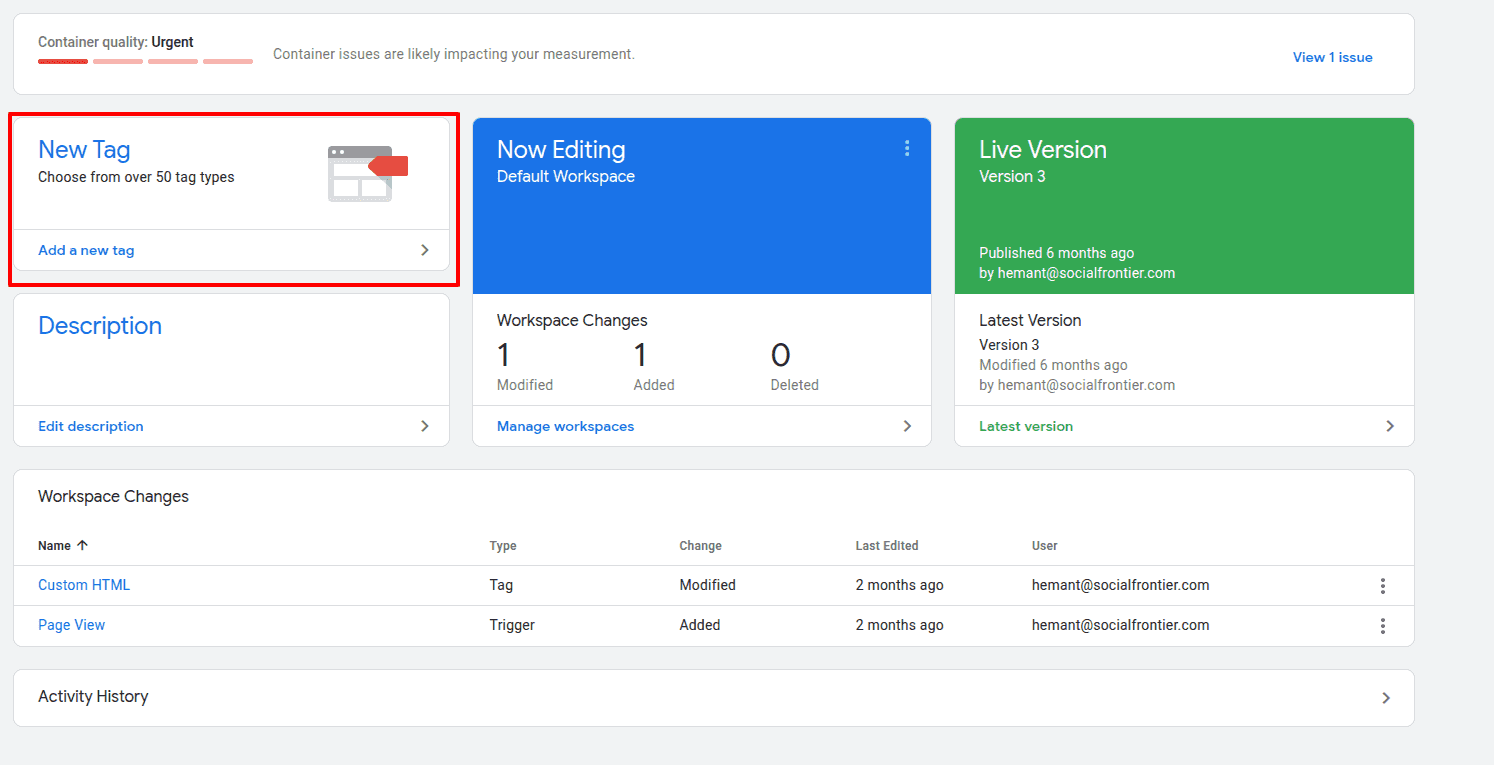Screen dimensions: 1494x765
Task: Open the Now Editing card options menu
Action: 907,148
